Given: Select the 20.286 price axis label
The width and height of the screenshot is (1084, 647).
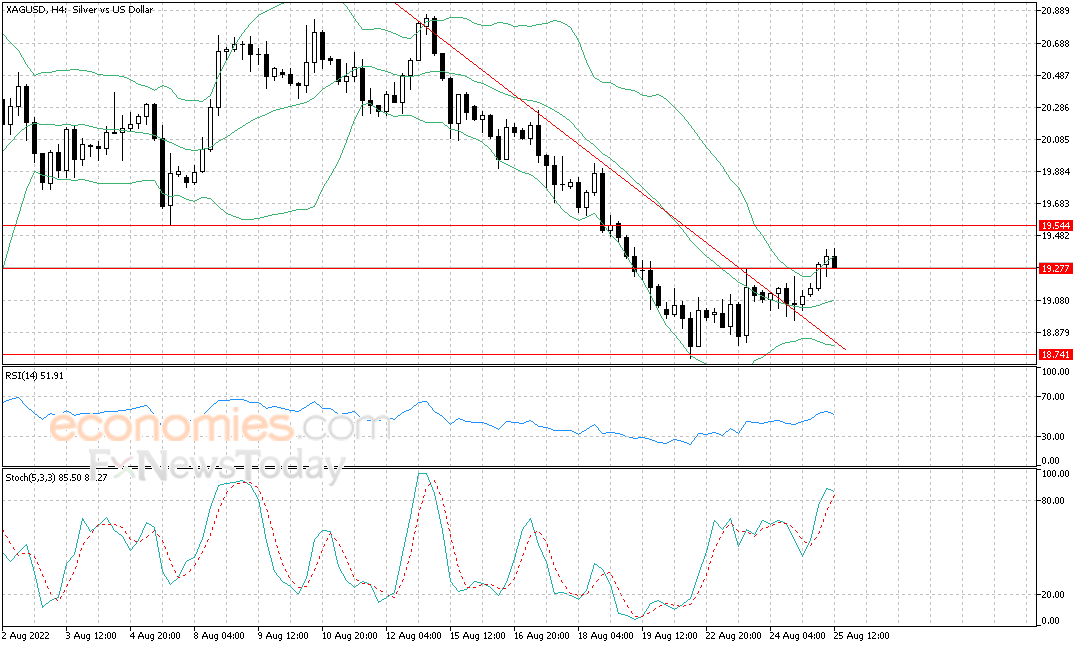Looking at the screenshot, I should pos(1056,108).
